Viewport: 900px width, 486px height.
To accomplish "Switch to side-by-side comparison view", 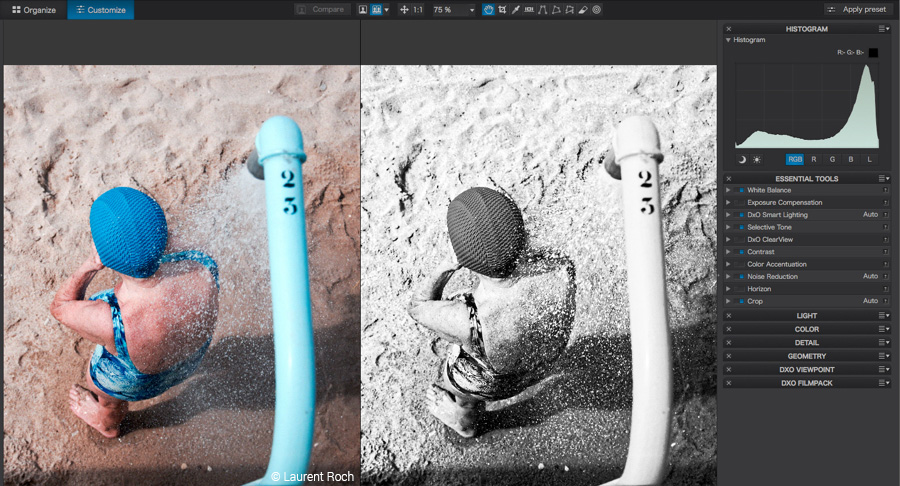I will (376, 10).
